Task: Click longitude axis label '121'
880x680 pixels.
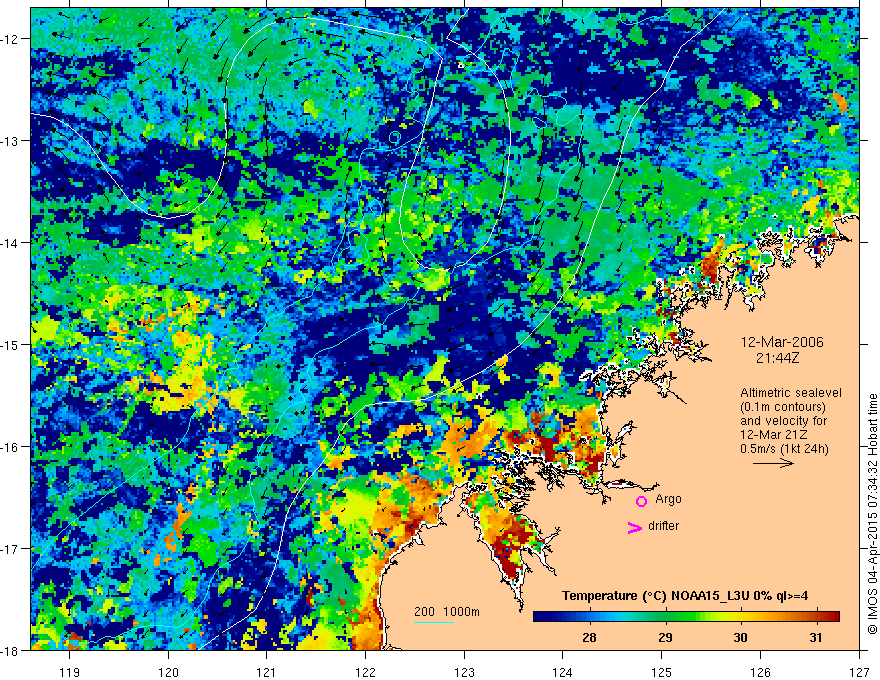Action: click(x=267, y=672)
